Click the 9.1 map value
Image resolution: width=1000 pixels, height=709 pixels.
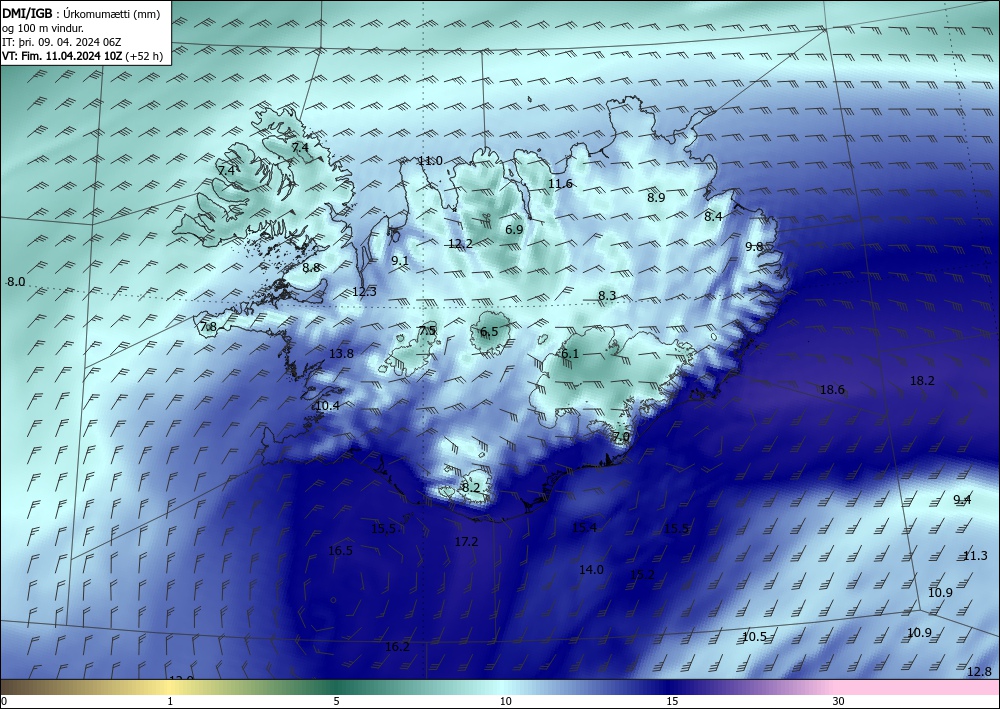[400, 260]
